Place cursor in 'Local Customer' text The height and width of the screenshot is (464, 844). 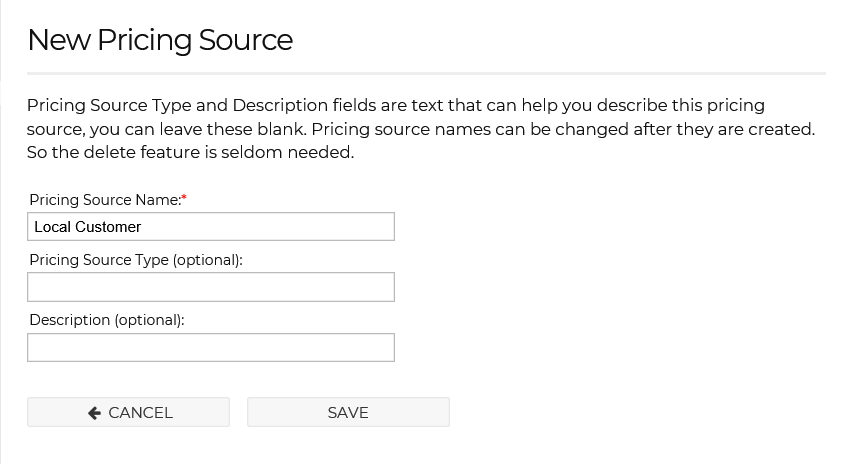tap(88, 227)
